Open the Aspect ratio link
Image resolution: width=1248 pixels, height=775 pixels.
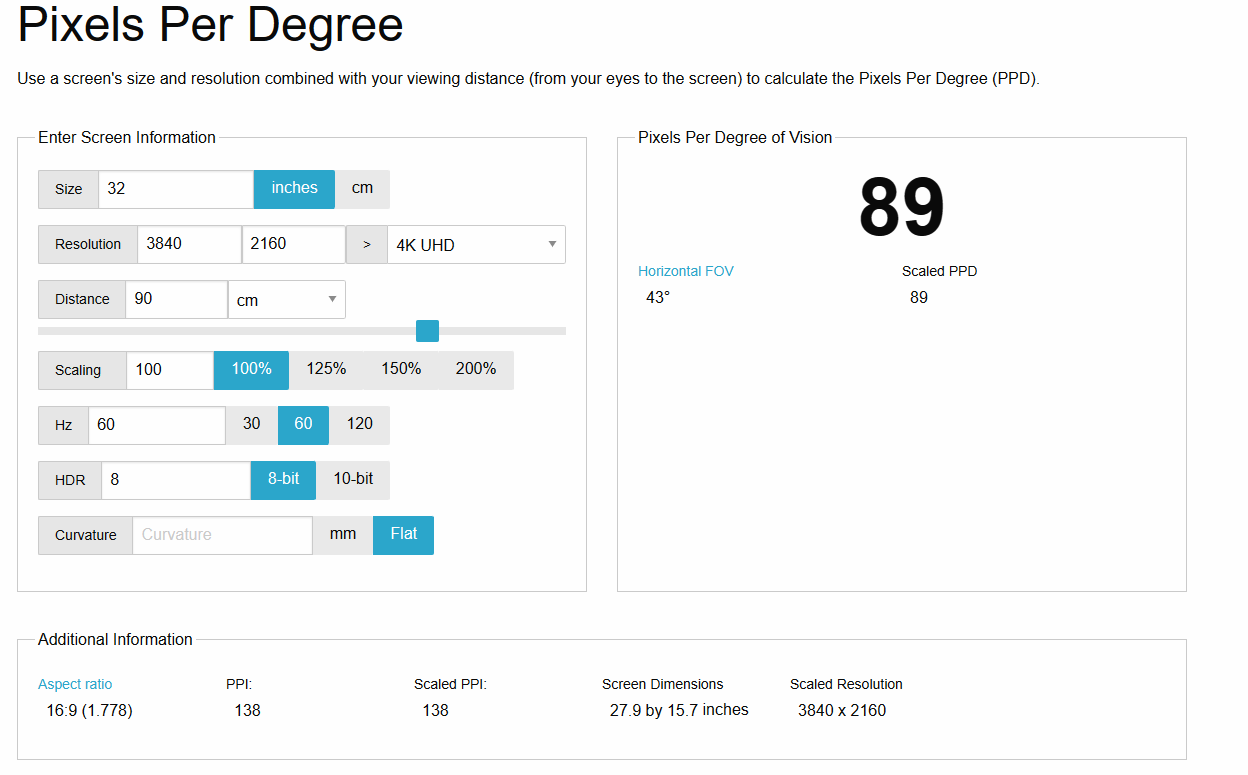[x=75, y=684]
